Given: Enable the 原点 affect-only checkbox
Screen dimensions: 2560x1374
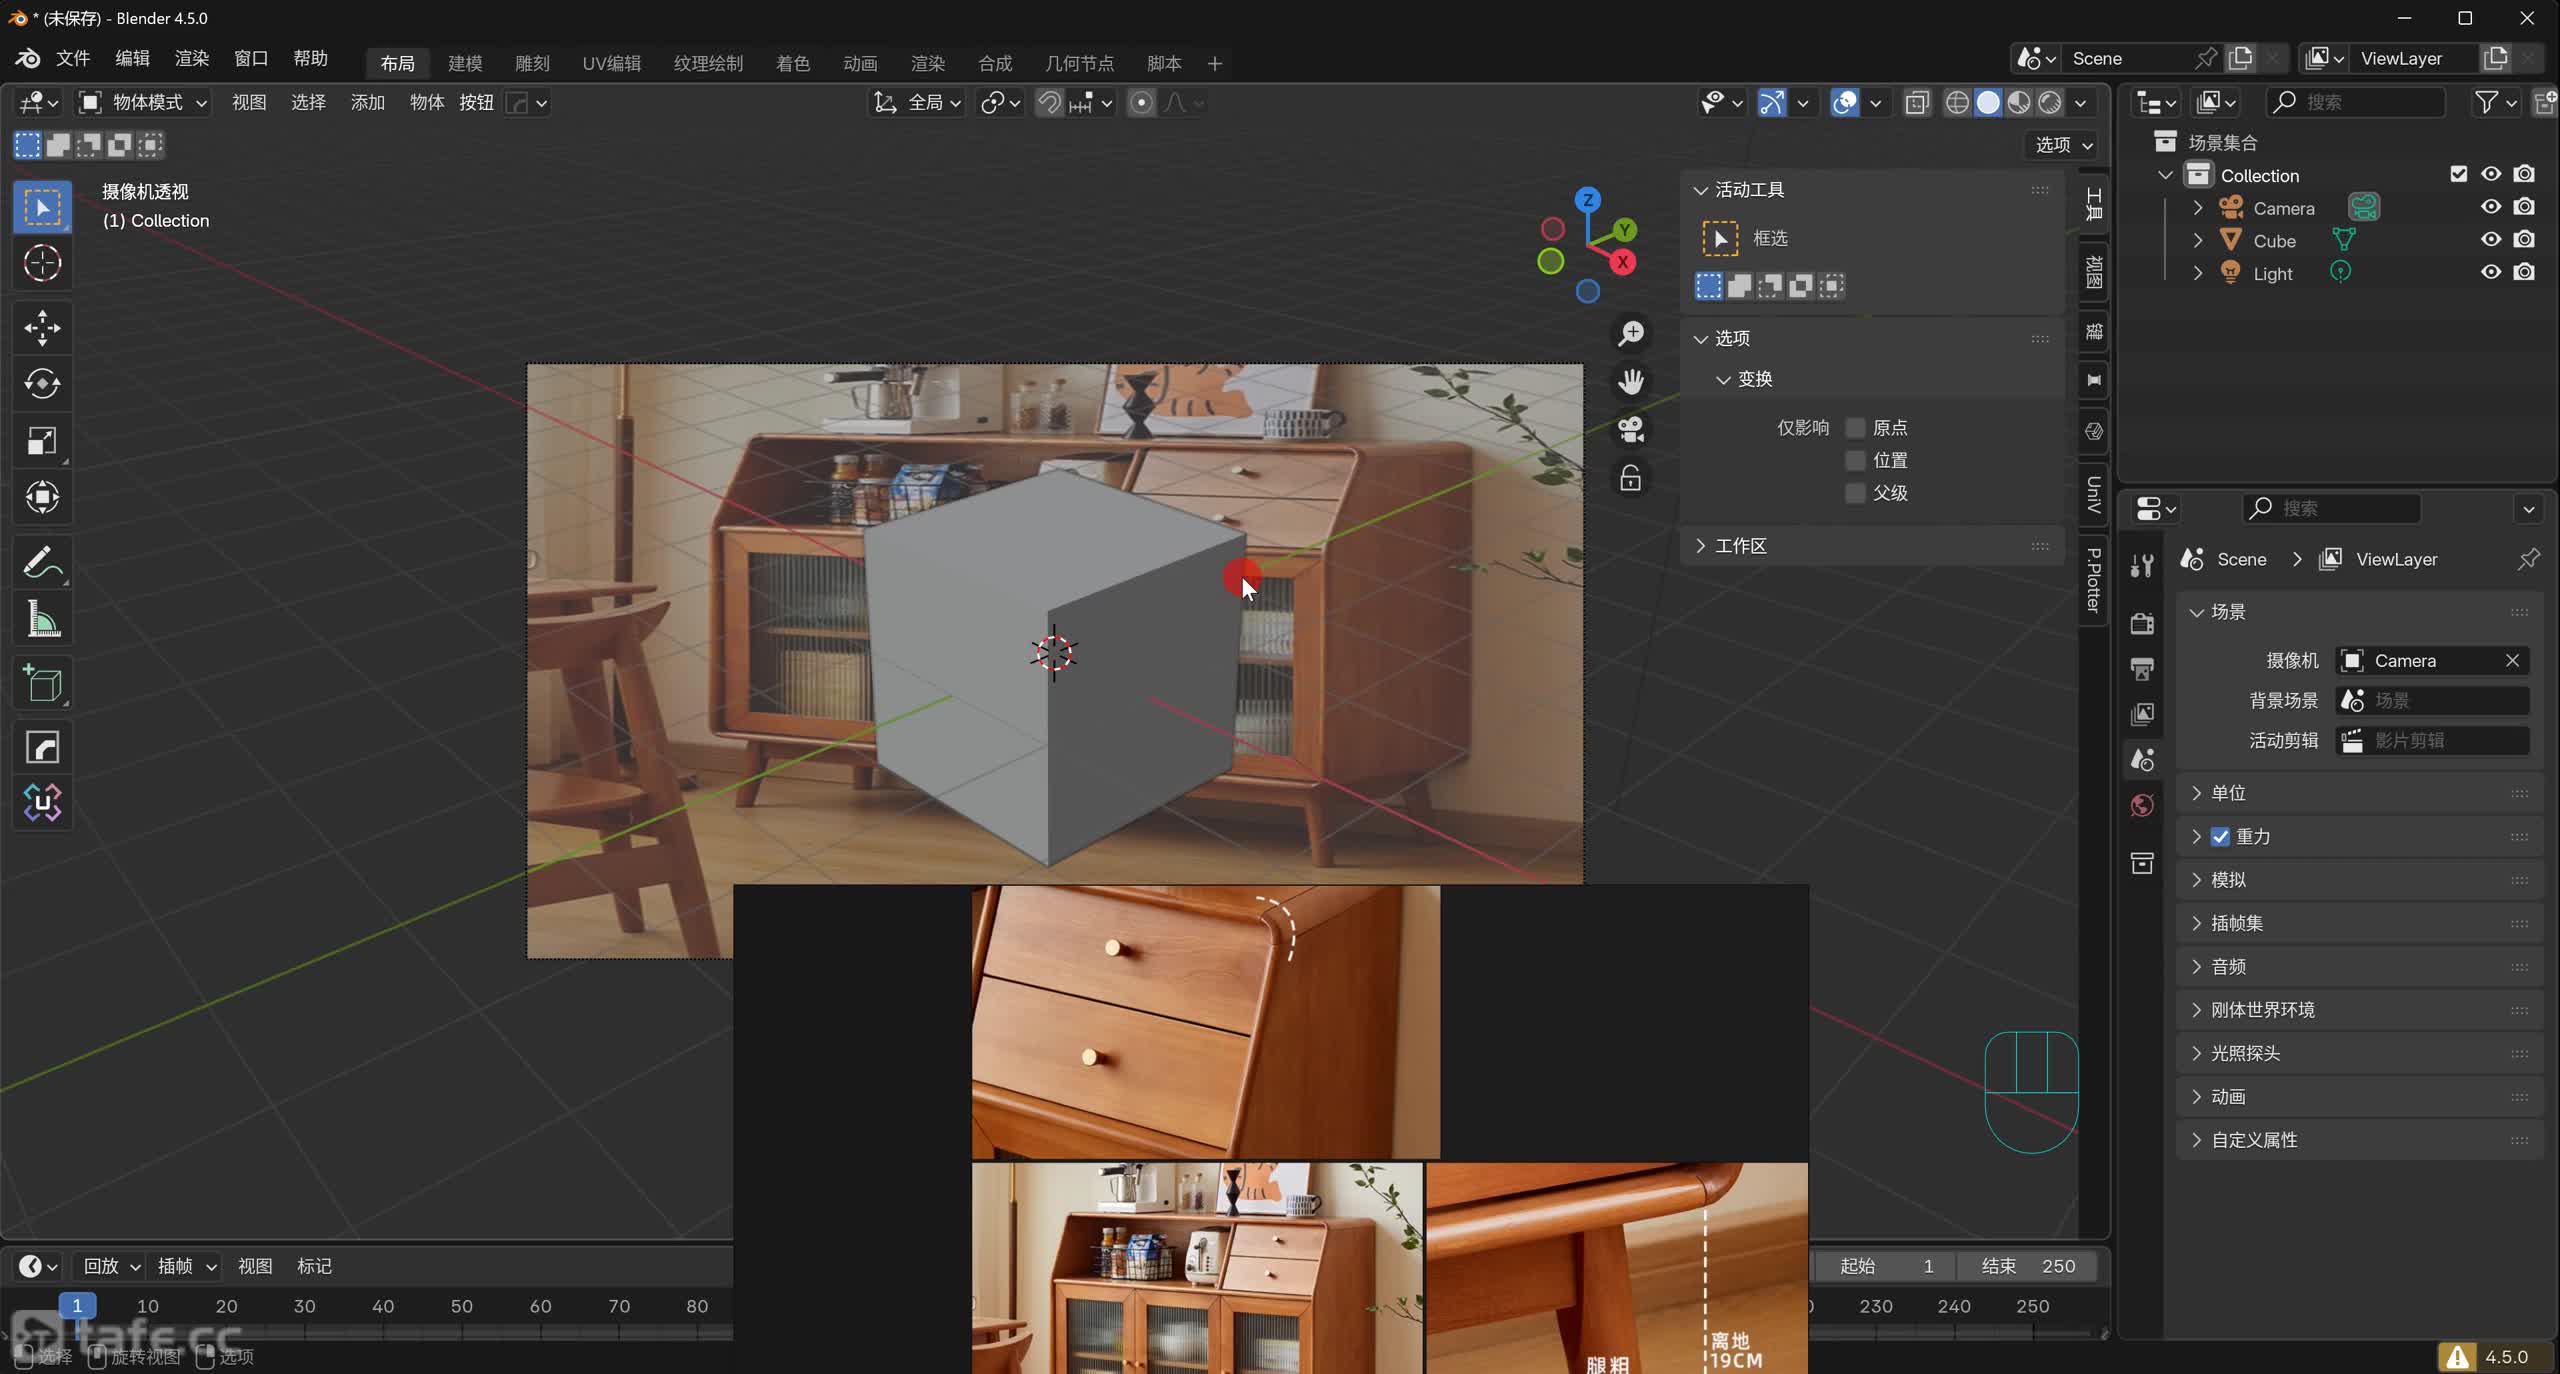Looking at the screenshot, I should (1855, 428).
